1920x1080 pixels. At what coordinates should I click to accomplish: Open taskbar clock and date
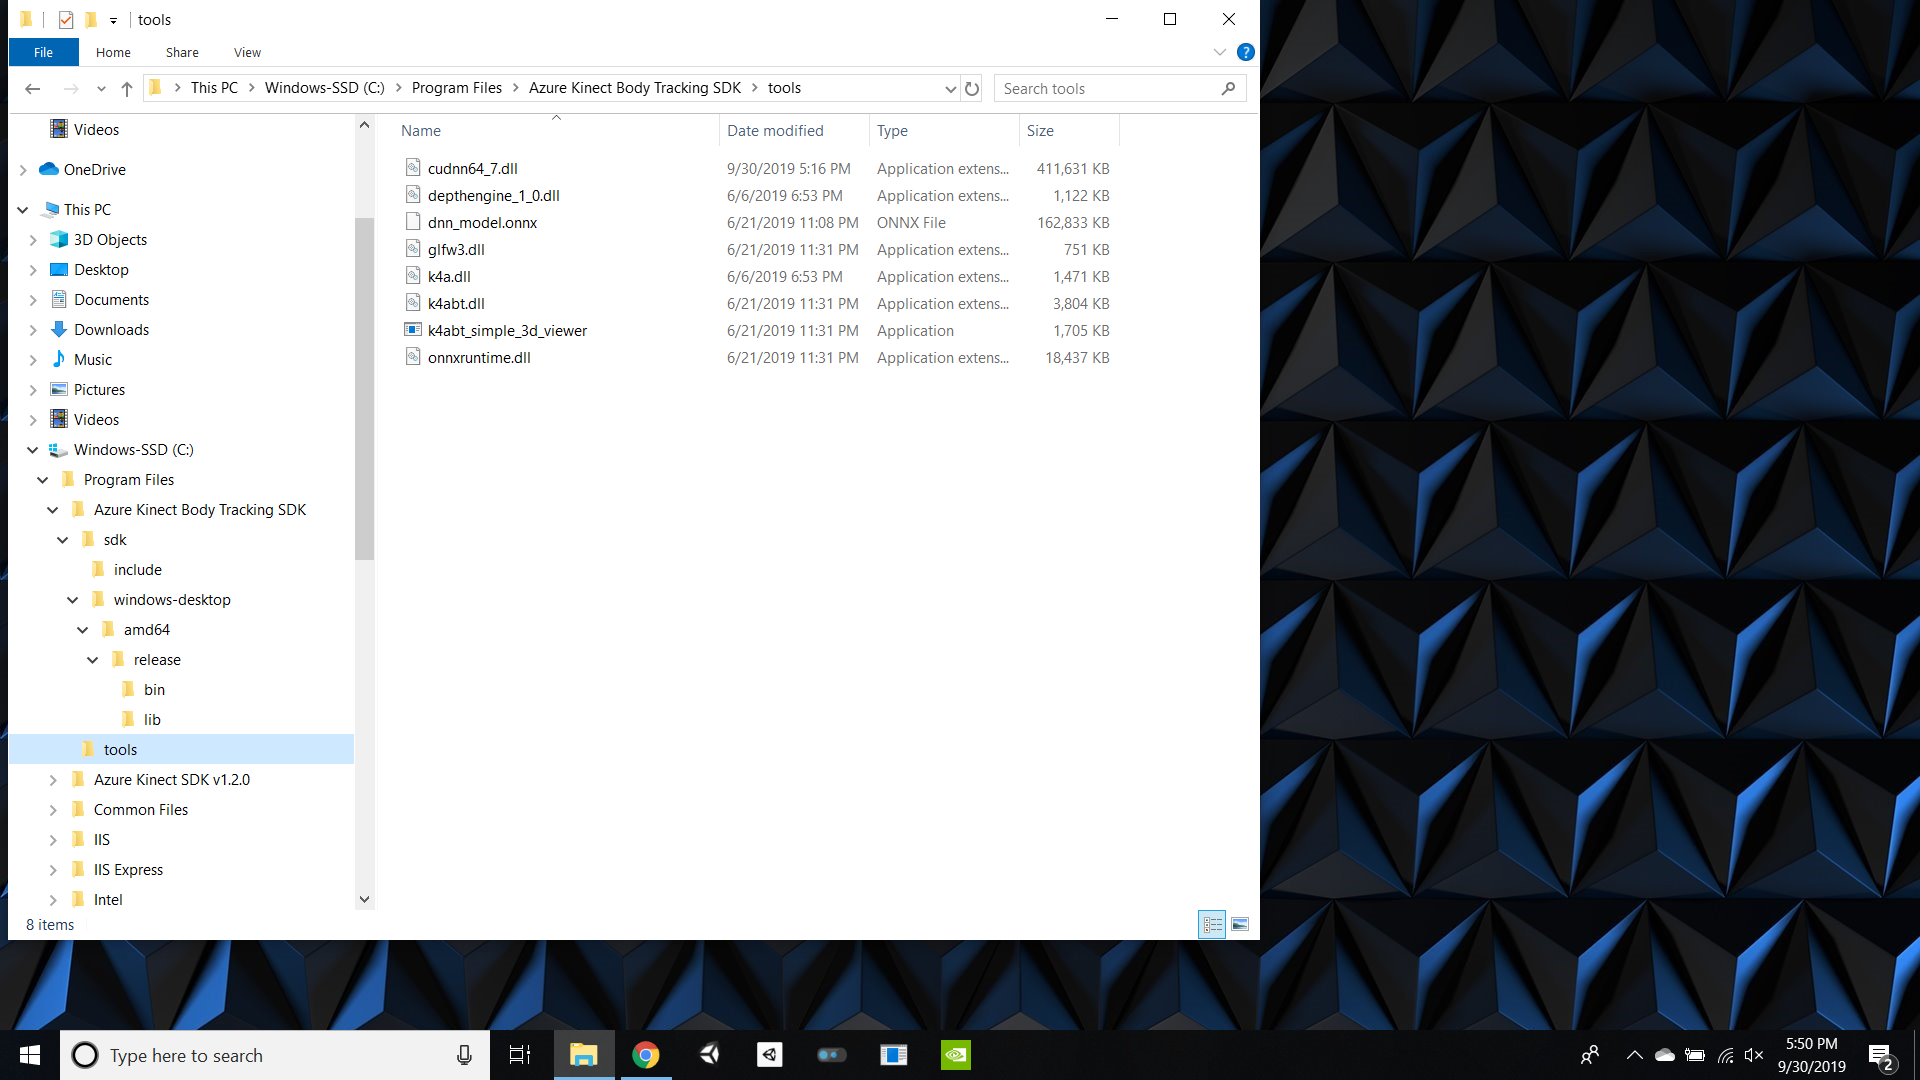(x=1812, y=1055)
